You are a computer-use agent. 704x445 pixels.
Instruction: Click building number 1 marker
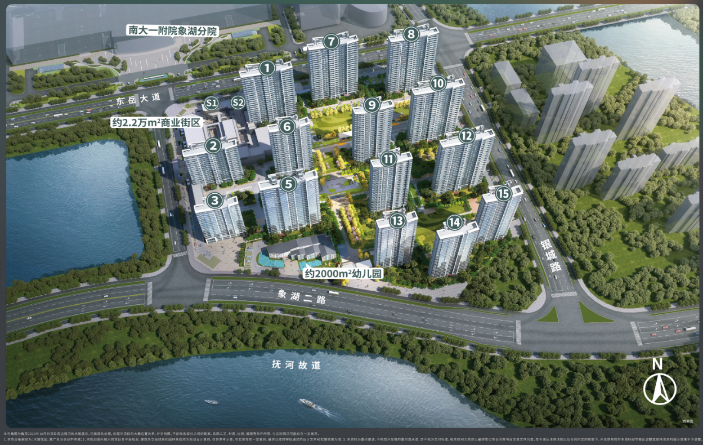click(267, 68)
